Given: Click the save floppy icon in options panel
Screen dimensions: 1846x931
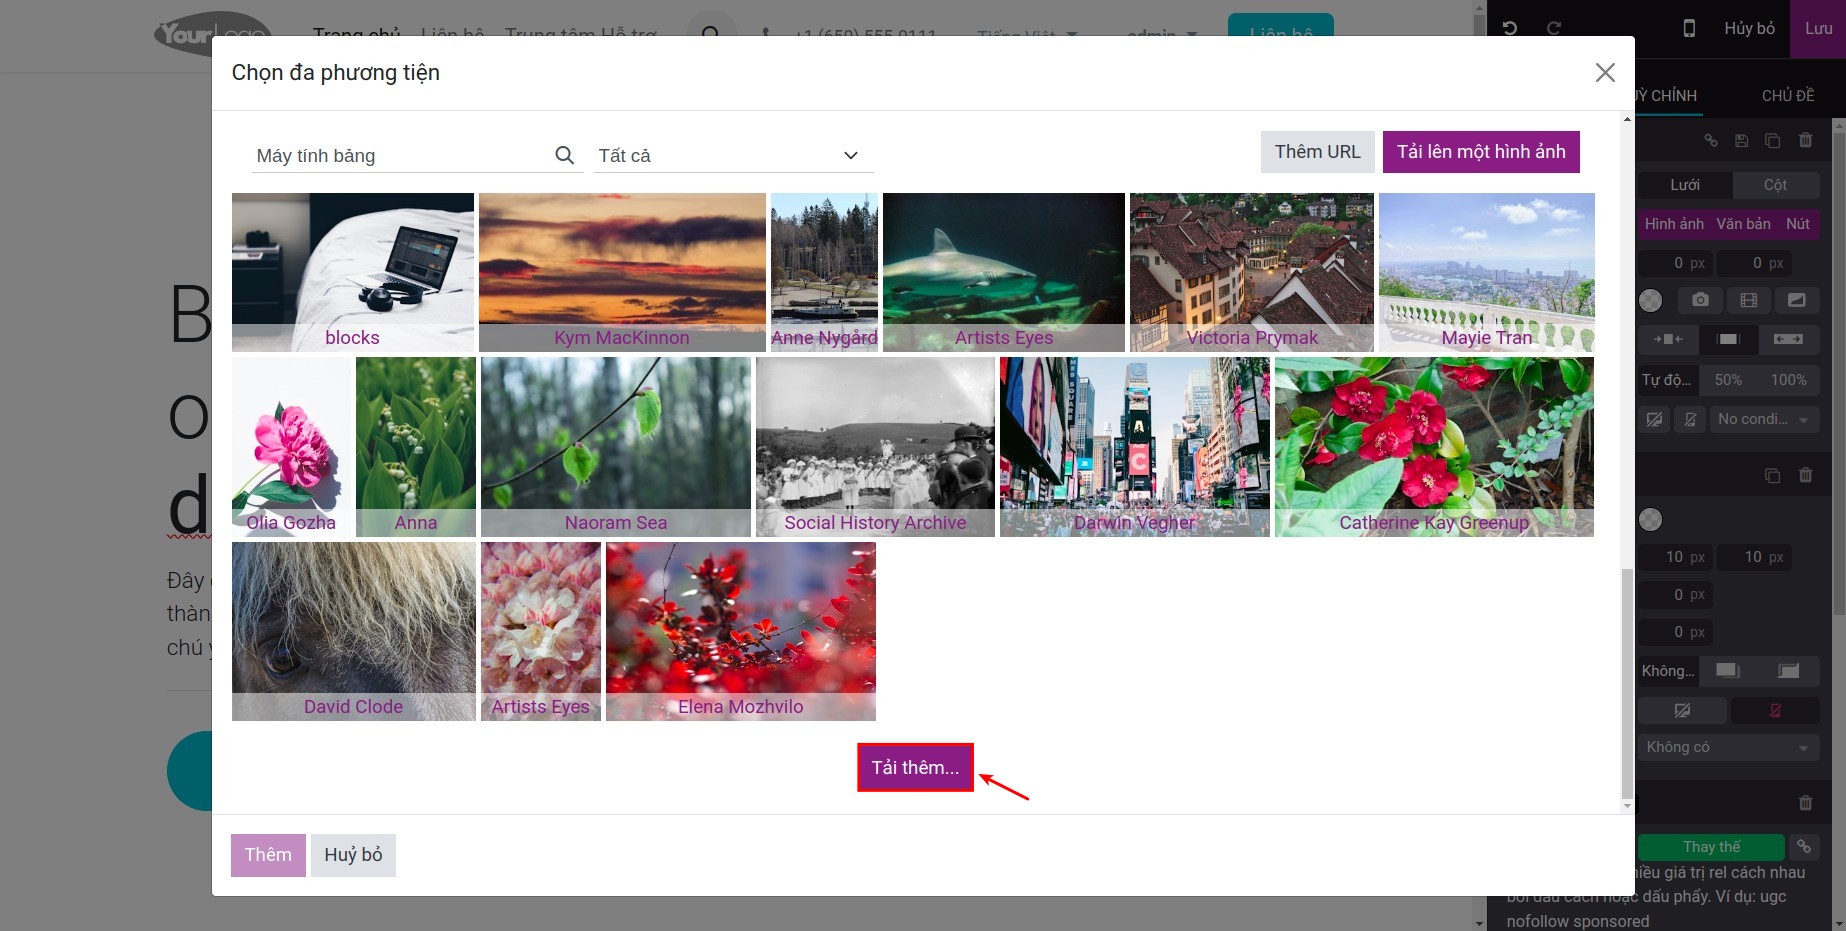Looking at the screenshot, I should (x=1741, y=140).
